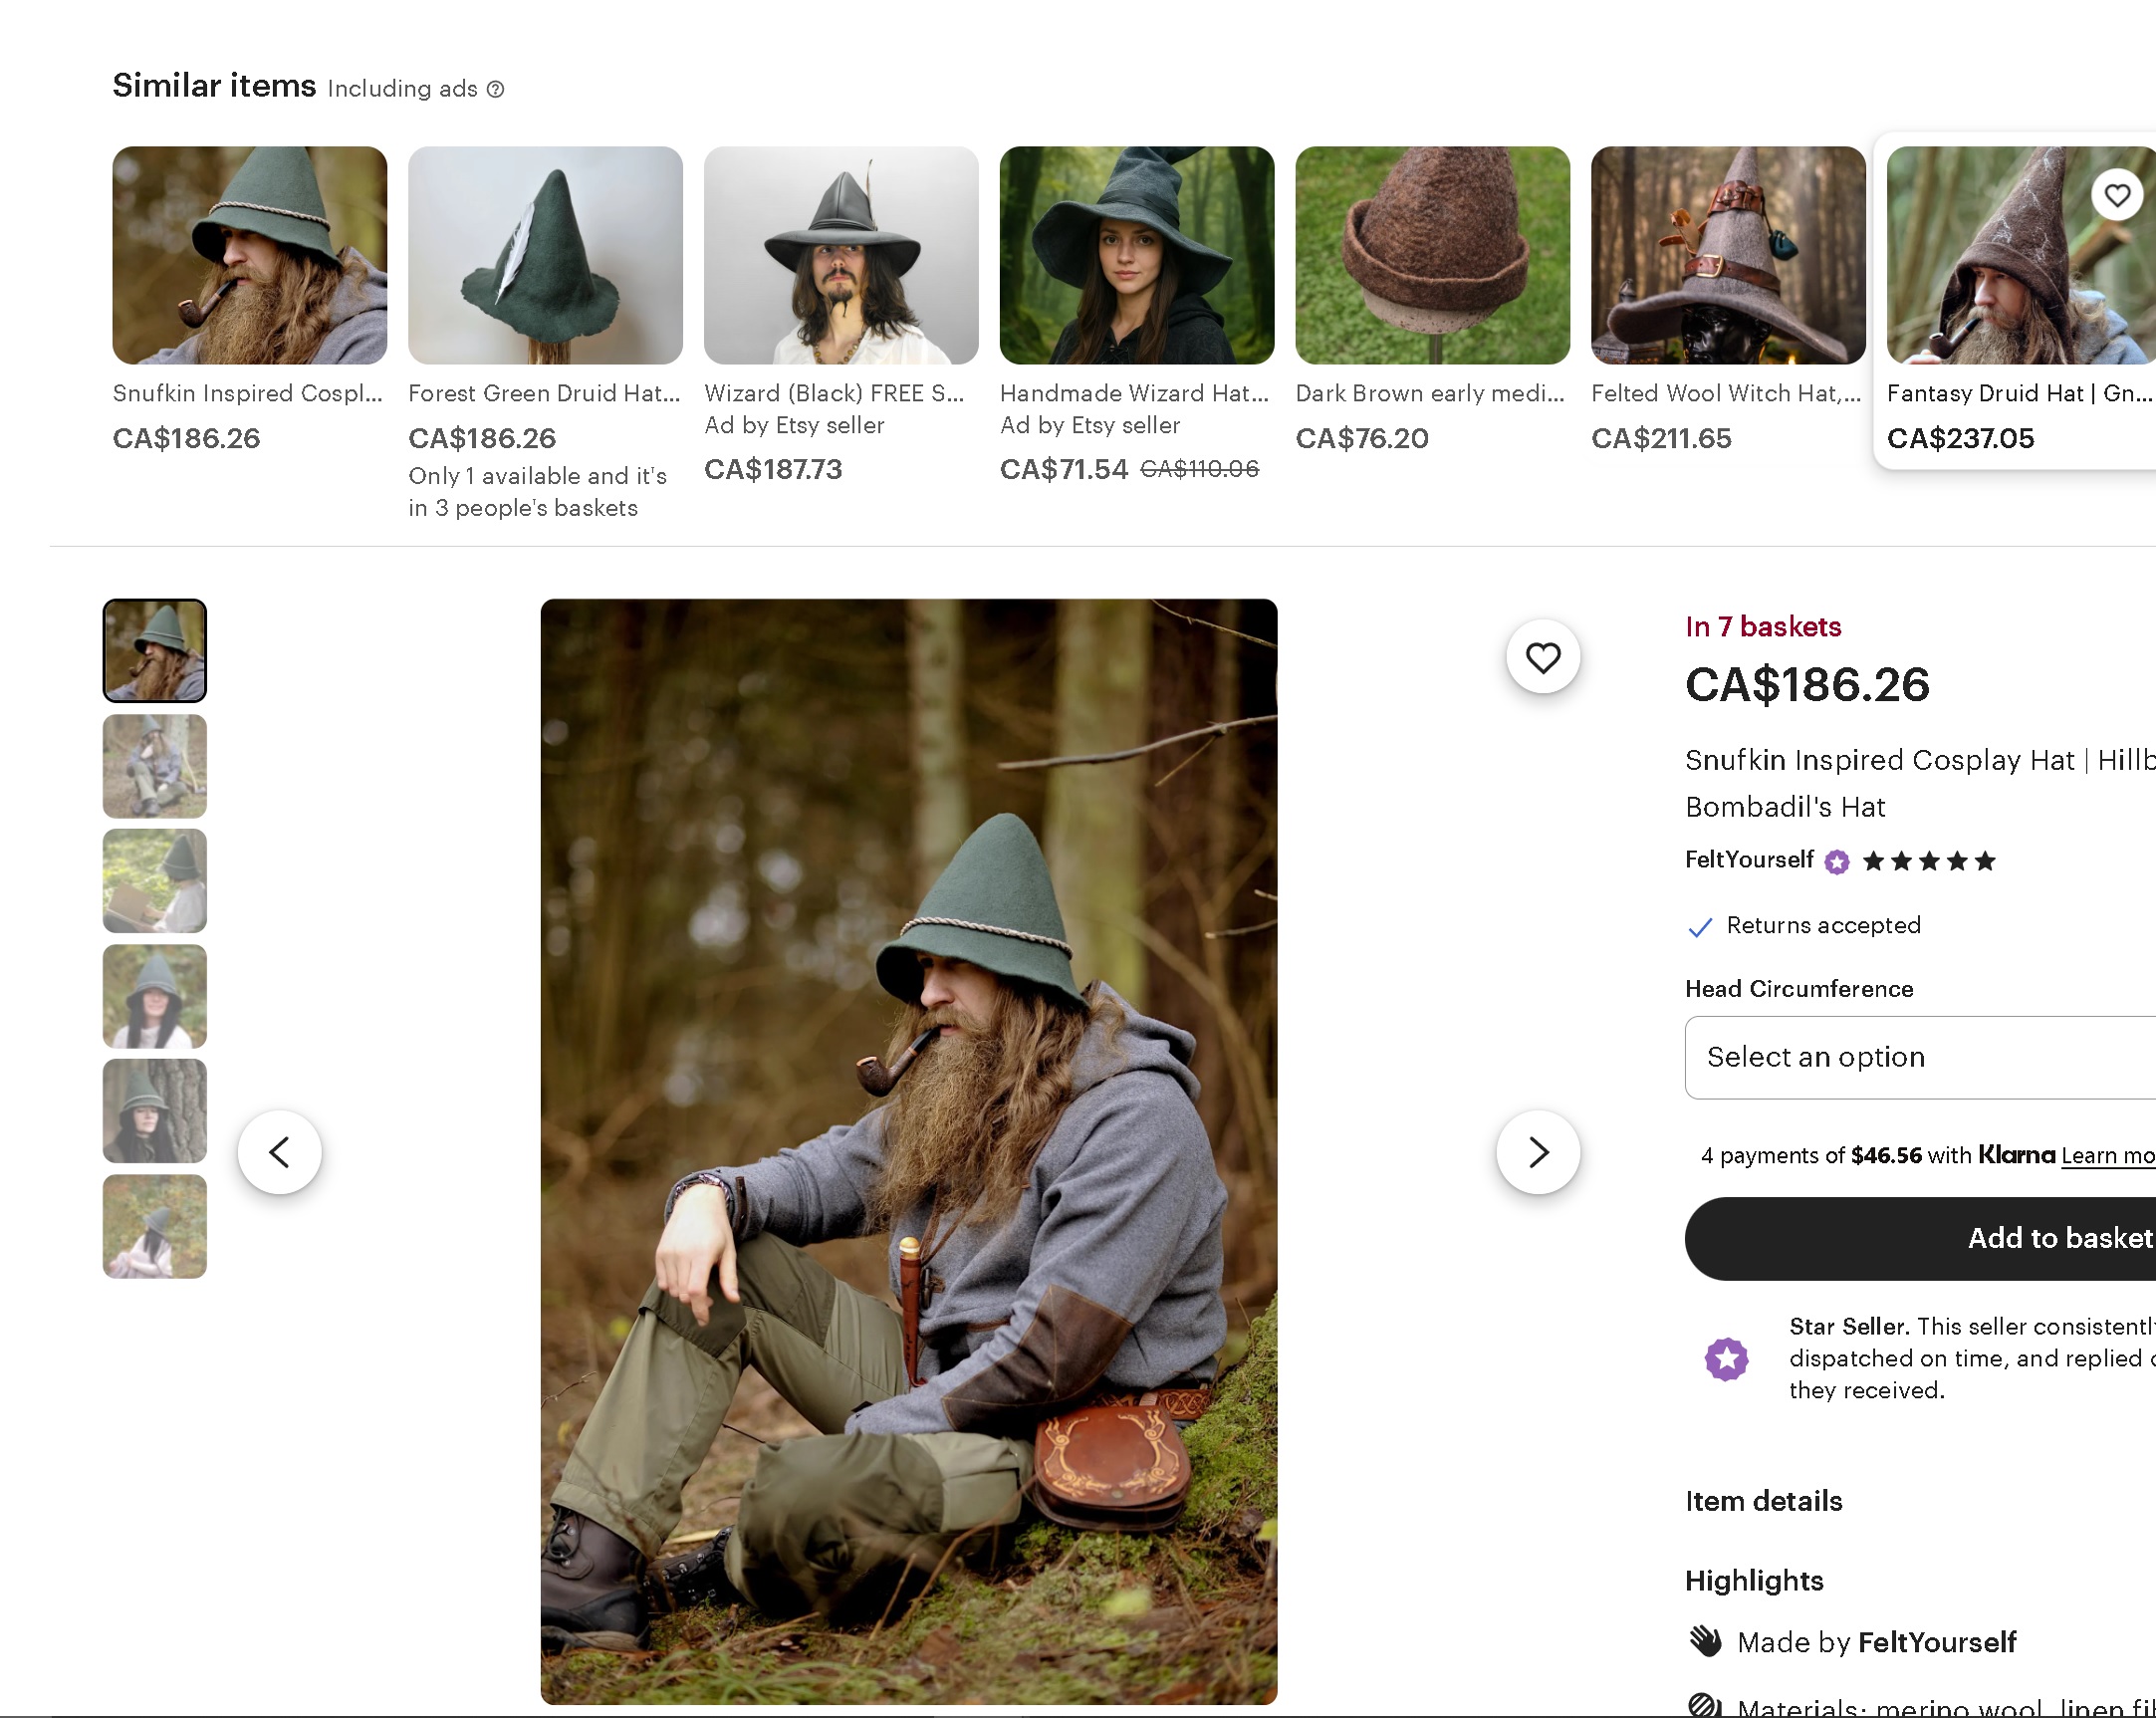
Task: Click the five-star rating
Action: [1928, 861]
